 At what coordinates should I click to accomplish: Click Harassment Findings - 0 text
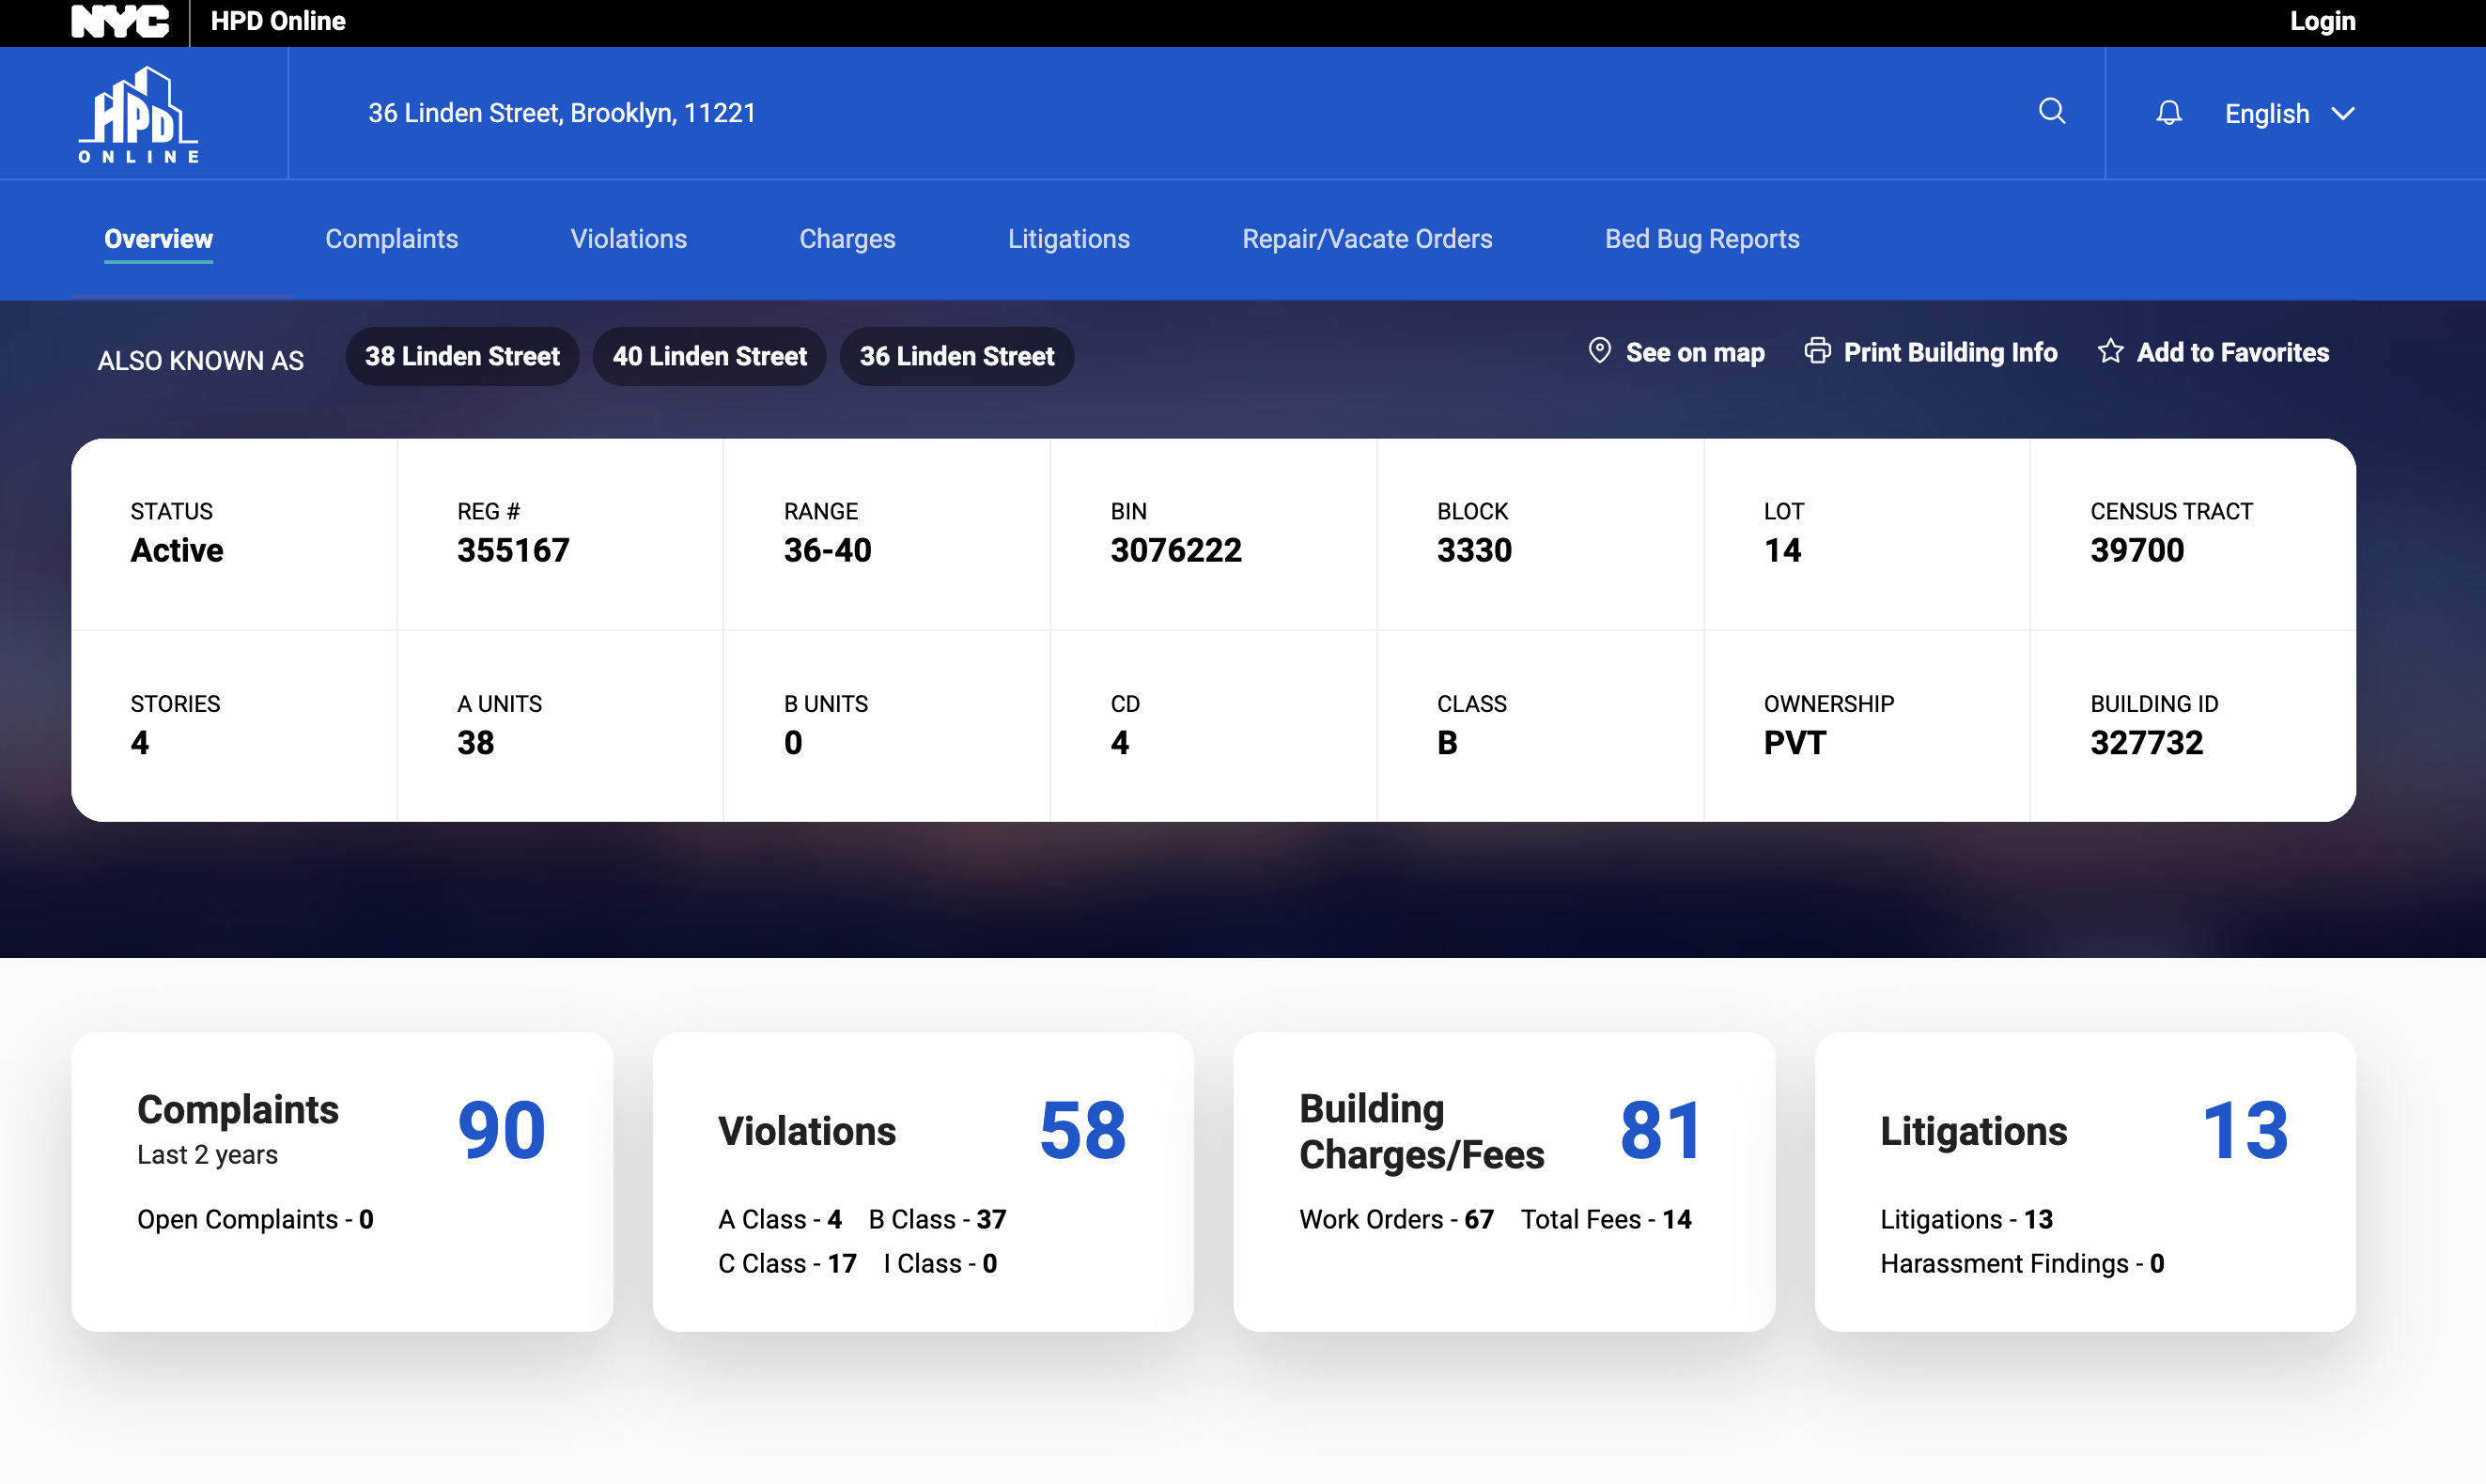pyautogui.click(x=2022, y=1263)
